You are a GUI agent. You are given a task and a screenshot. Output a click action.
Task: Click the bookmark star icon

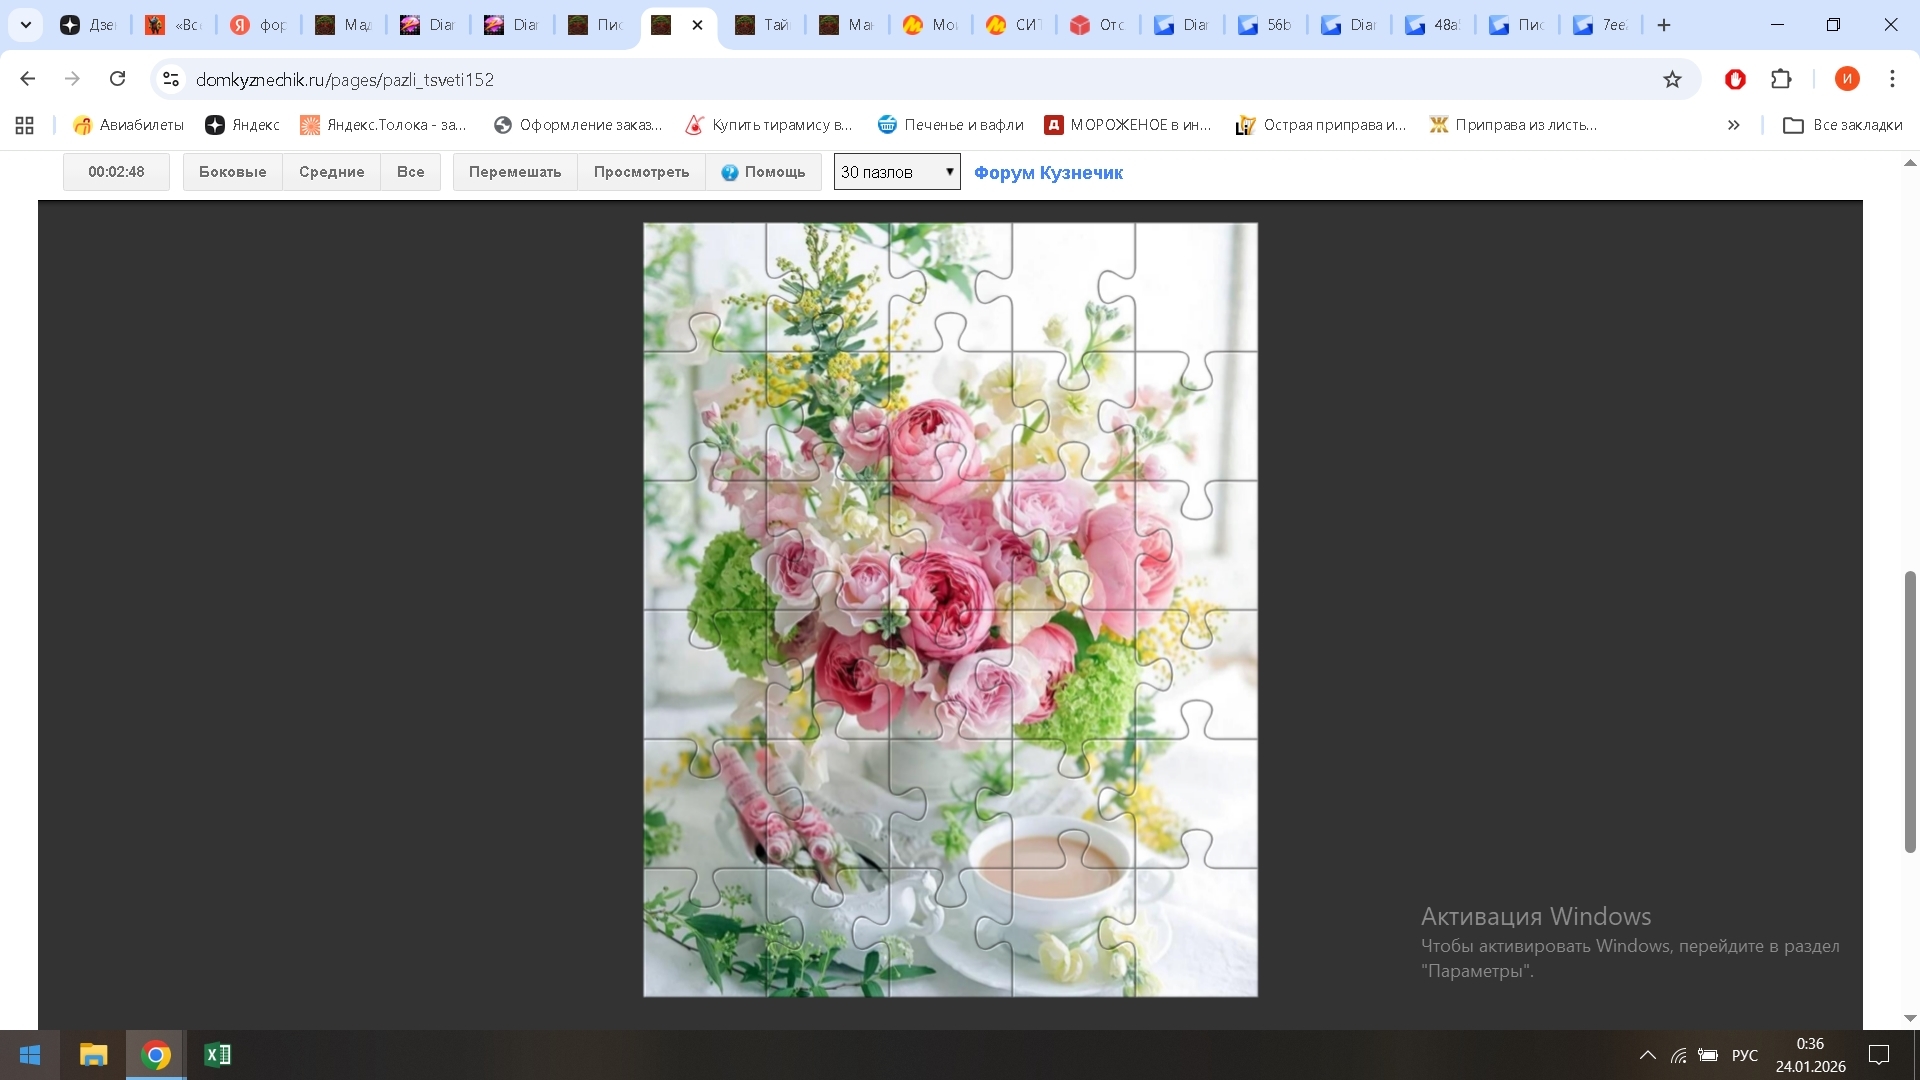[1672, 79]
